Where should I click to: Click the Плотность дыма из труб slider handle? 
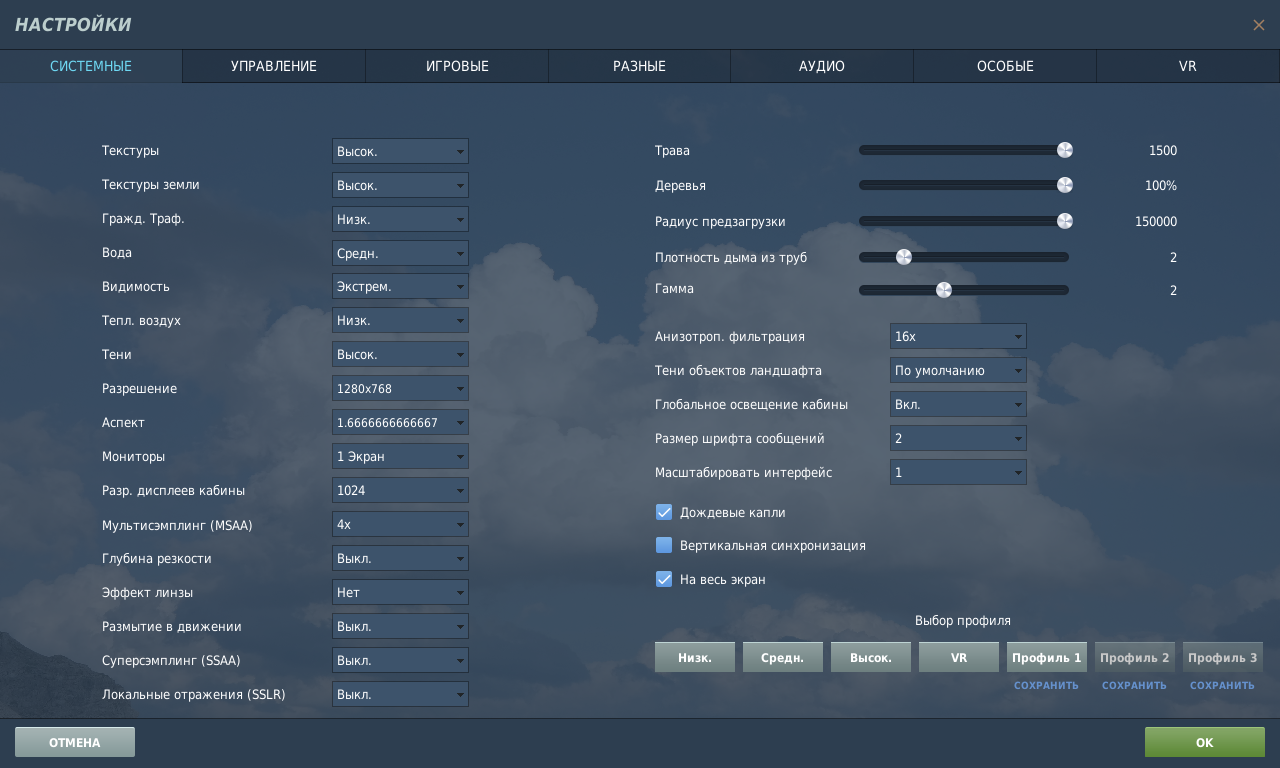904,257
